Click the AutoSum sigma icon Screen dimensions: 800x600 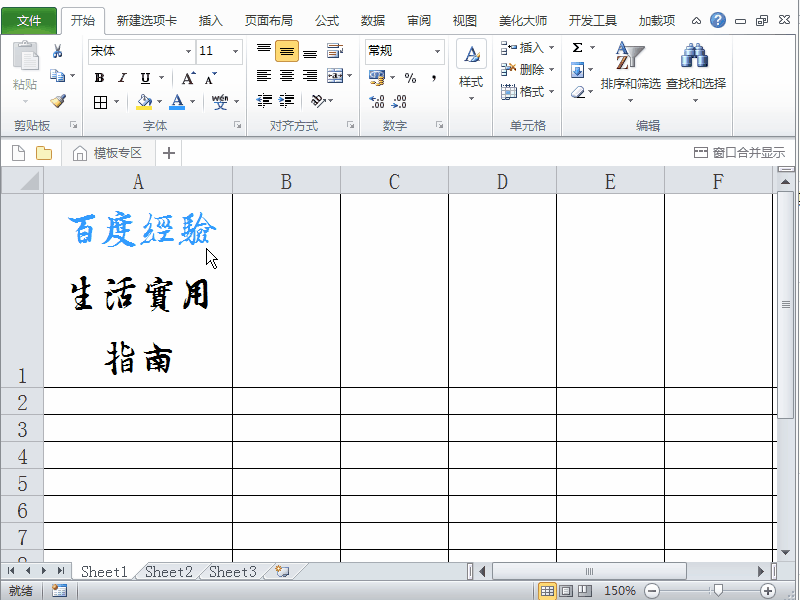click(577, 48)
